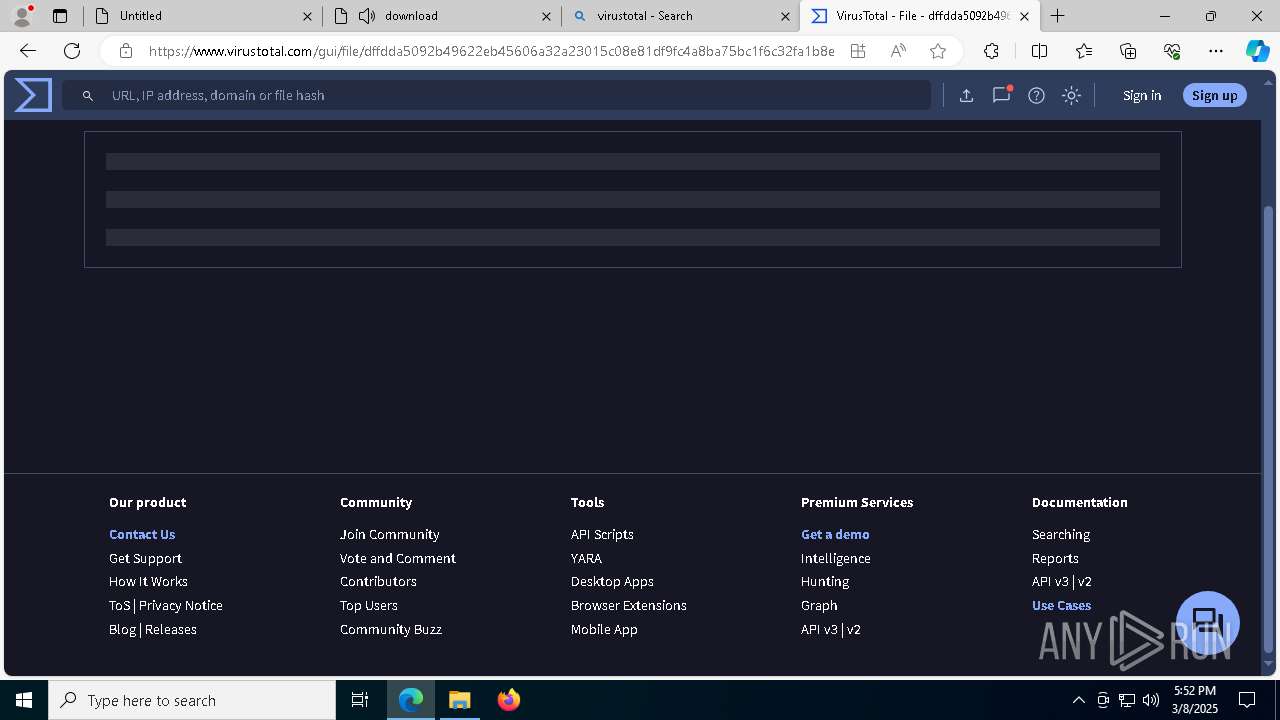Open the Collections icon
Screen dimensions: 1280x720
pyautogui.click(x=1128, y=51)
